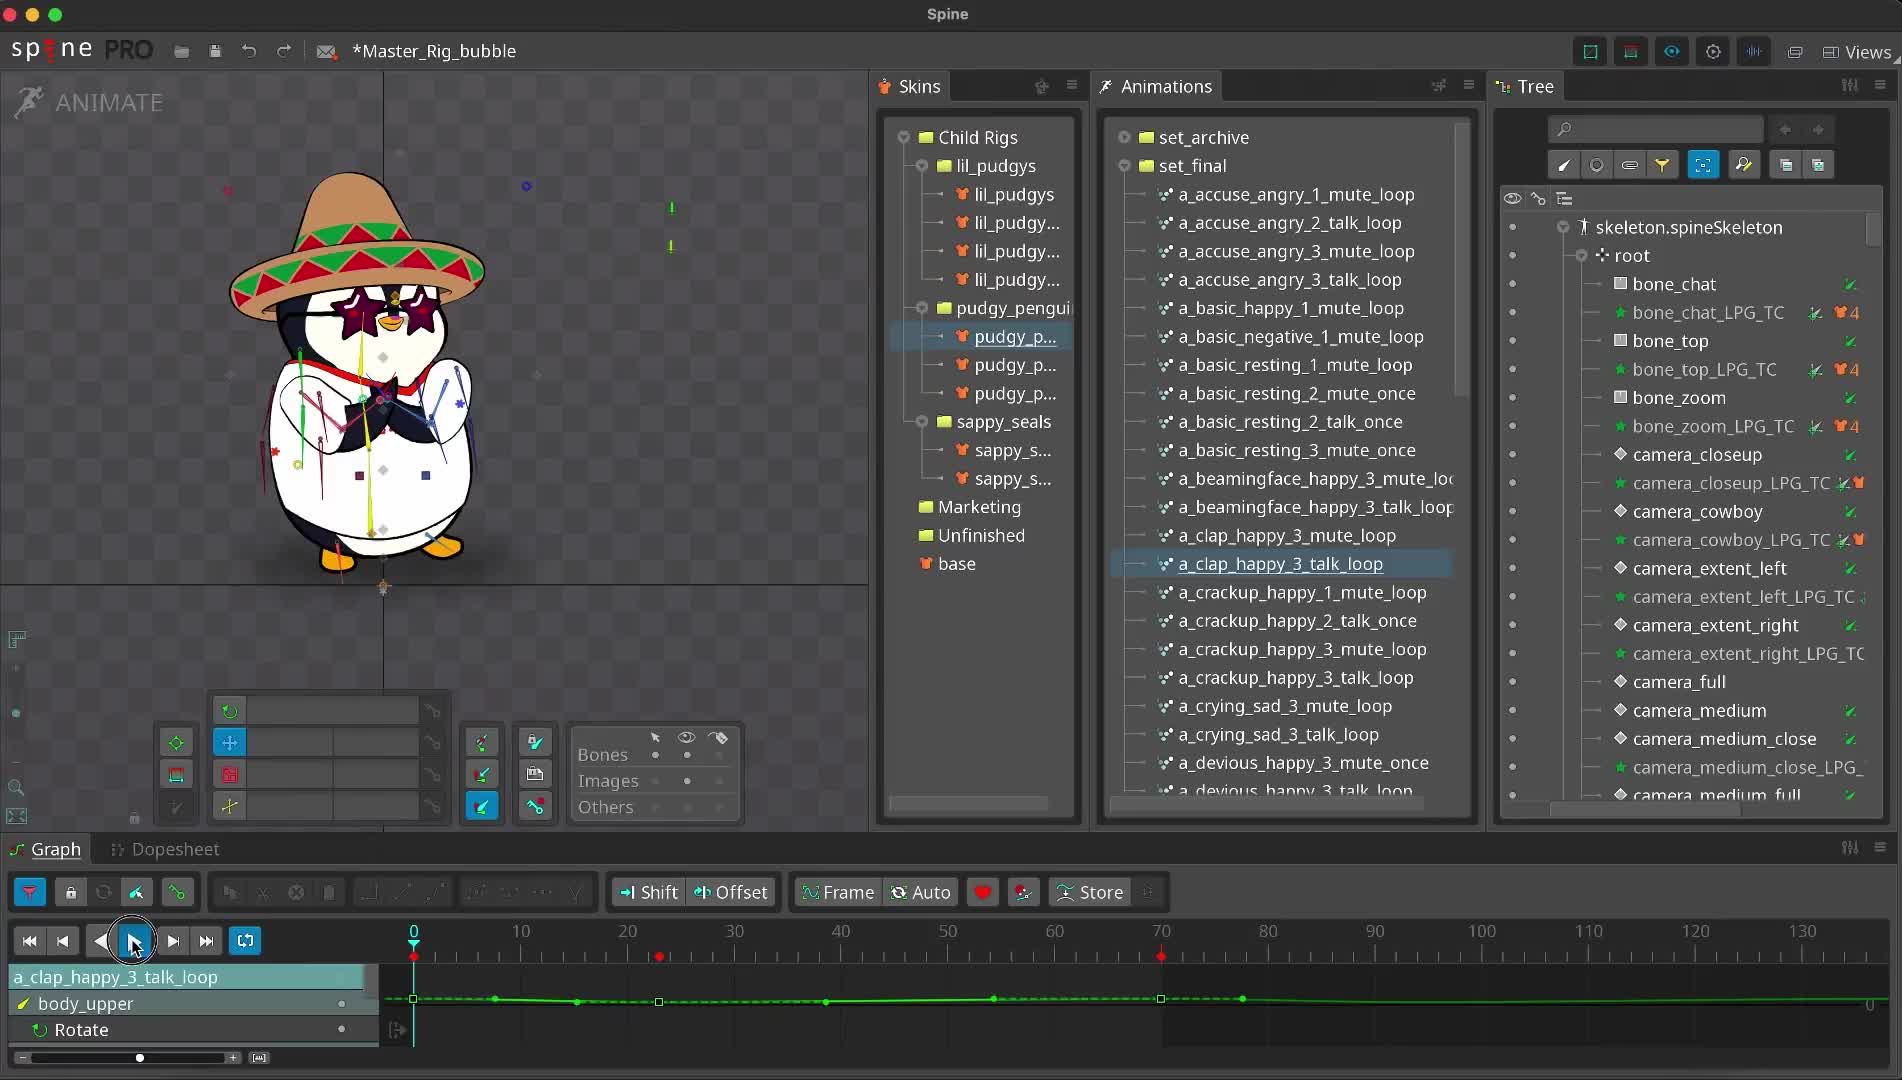Select the Pose tool with green crosshair
1902x1080 pixels.
(176, 742)
